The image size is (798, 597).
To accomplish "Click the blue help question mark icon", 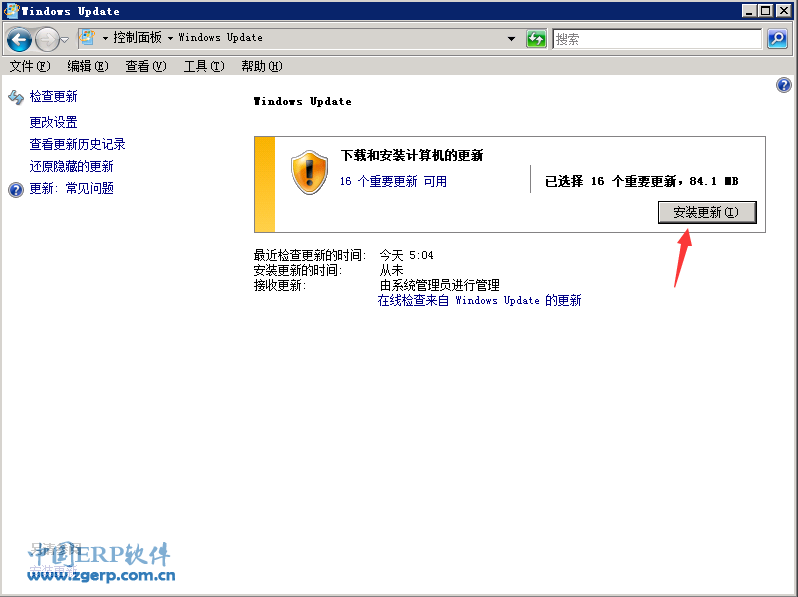I will pos(784,85).
